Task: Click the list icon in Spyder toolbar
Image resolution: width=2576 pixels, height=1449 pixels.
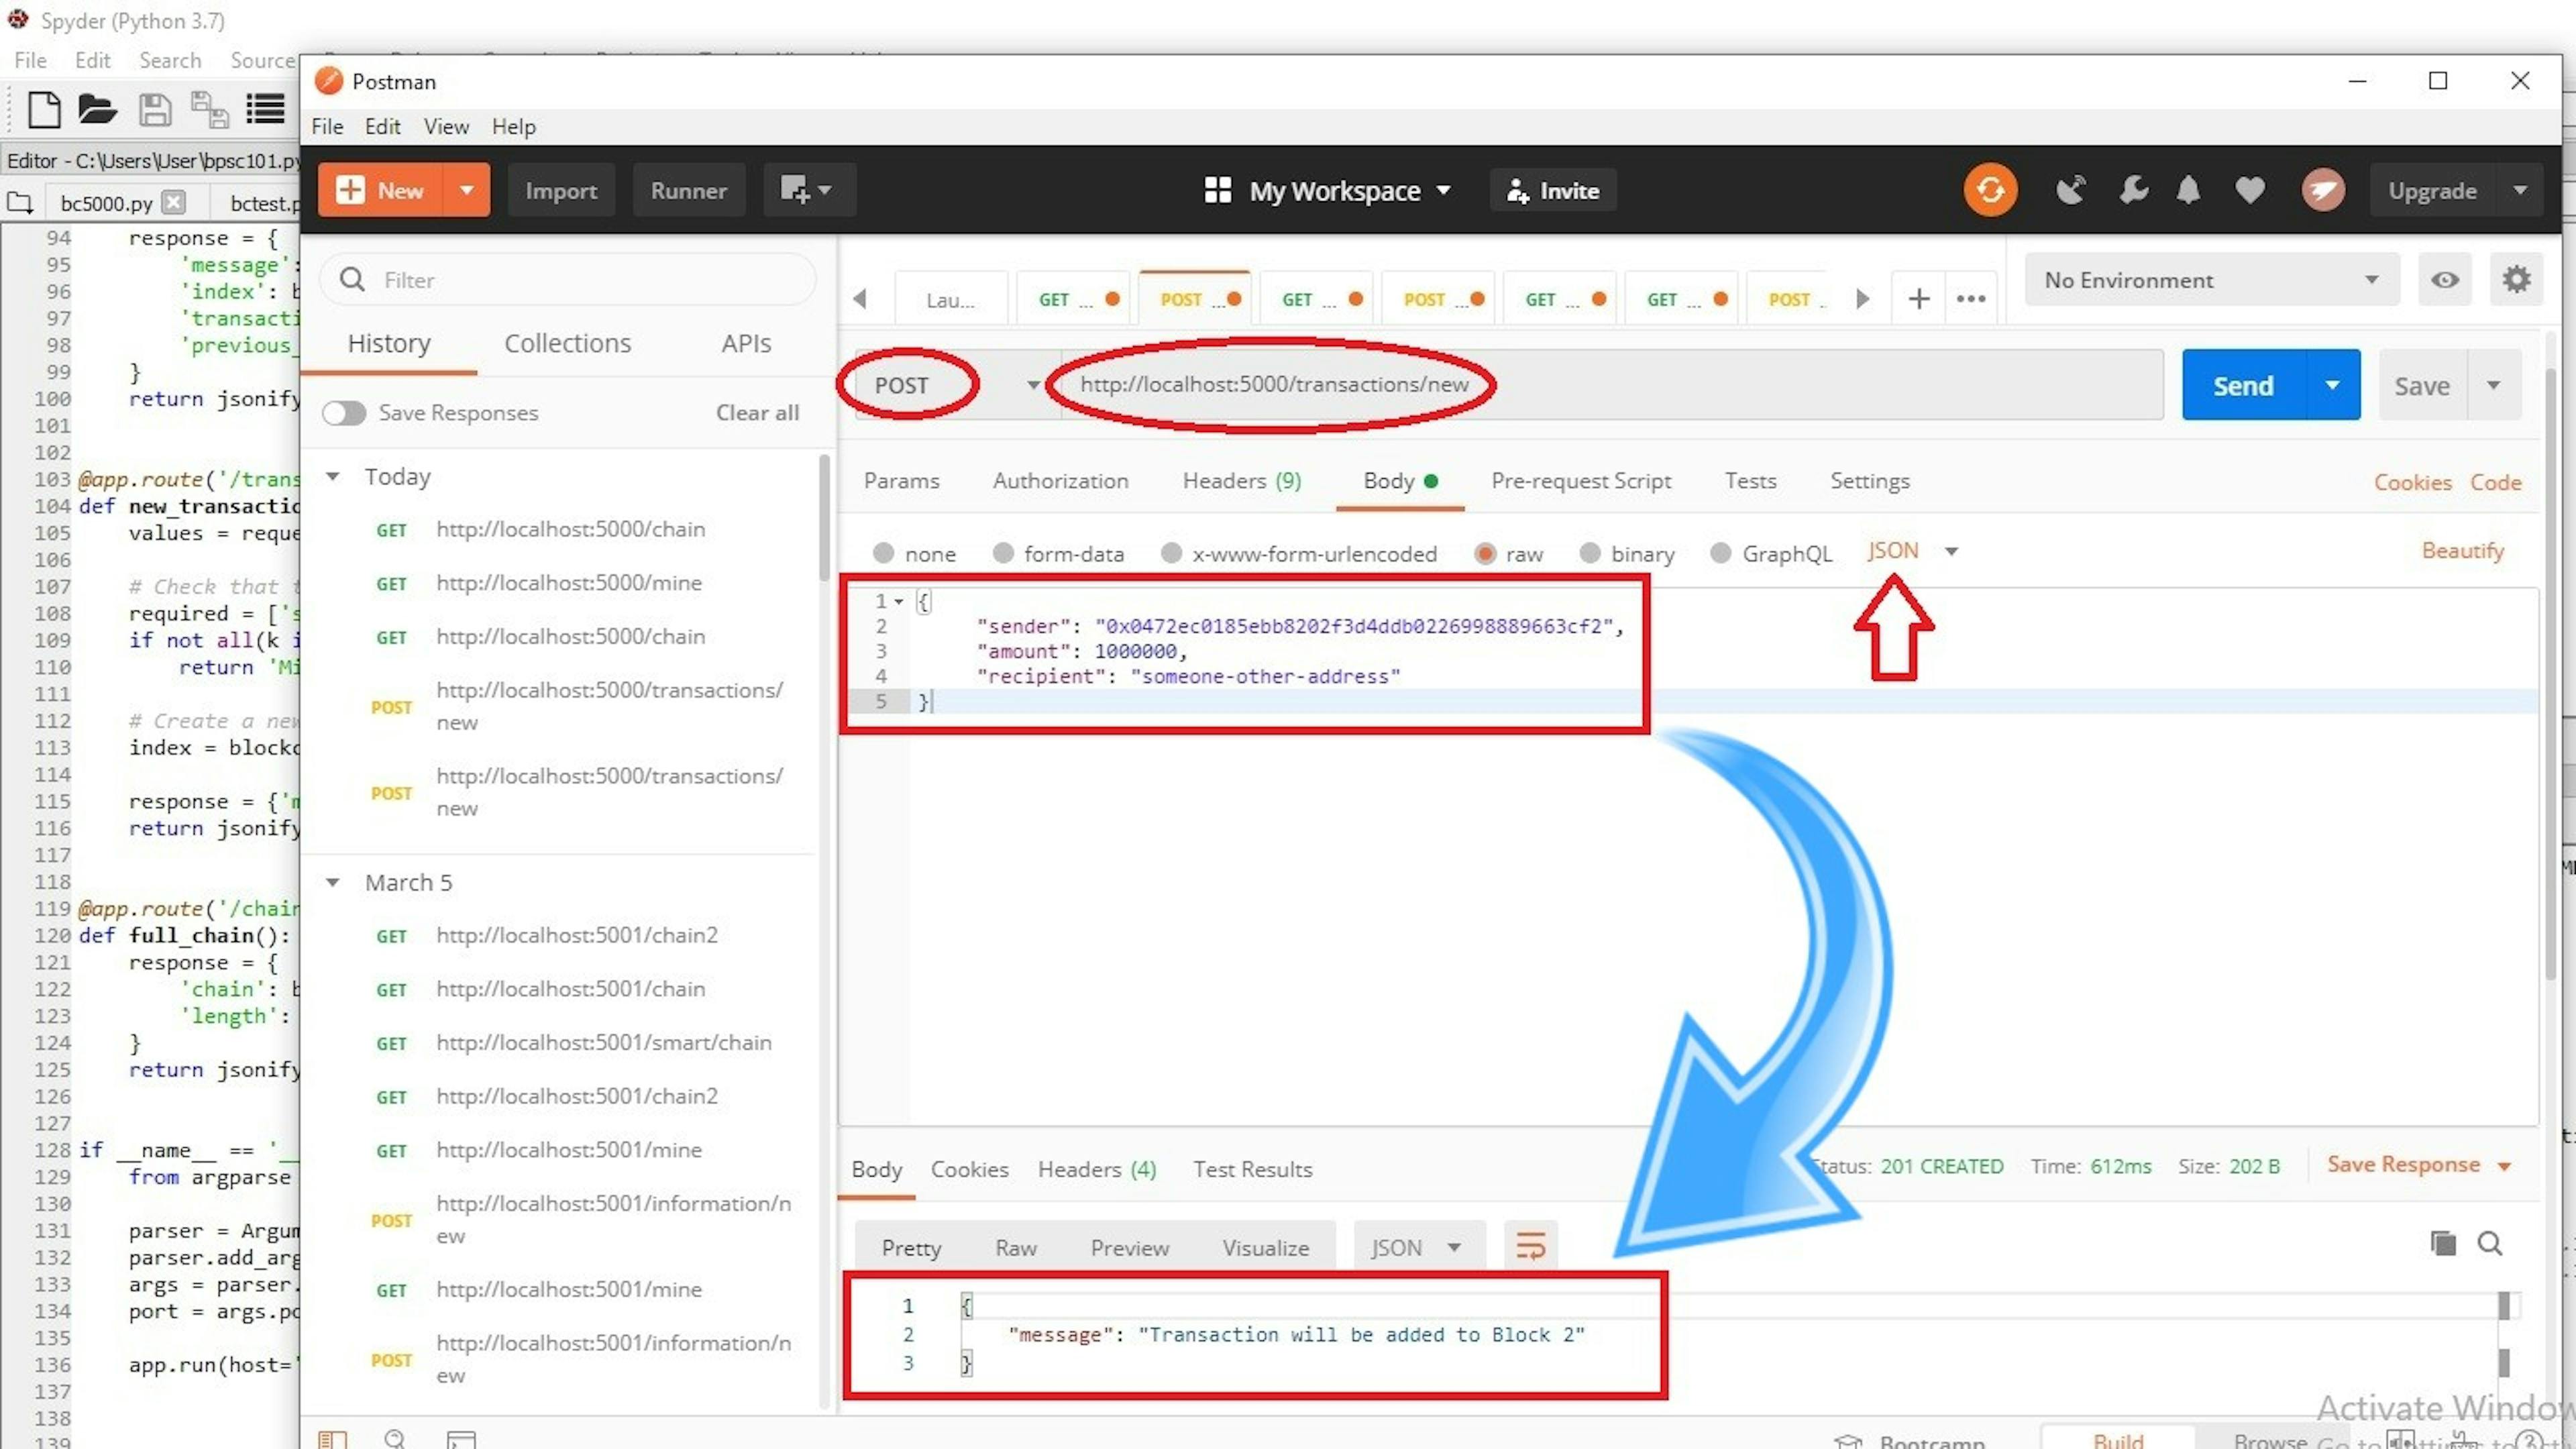Action: [x=265, y=110]
